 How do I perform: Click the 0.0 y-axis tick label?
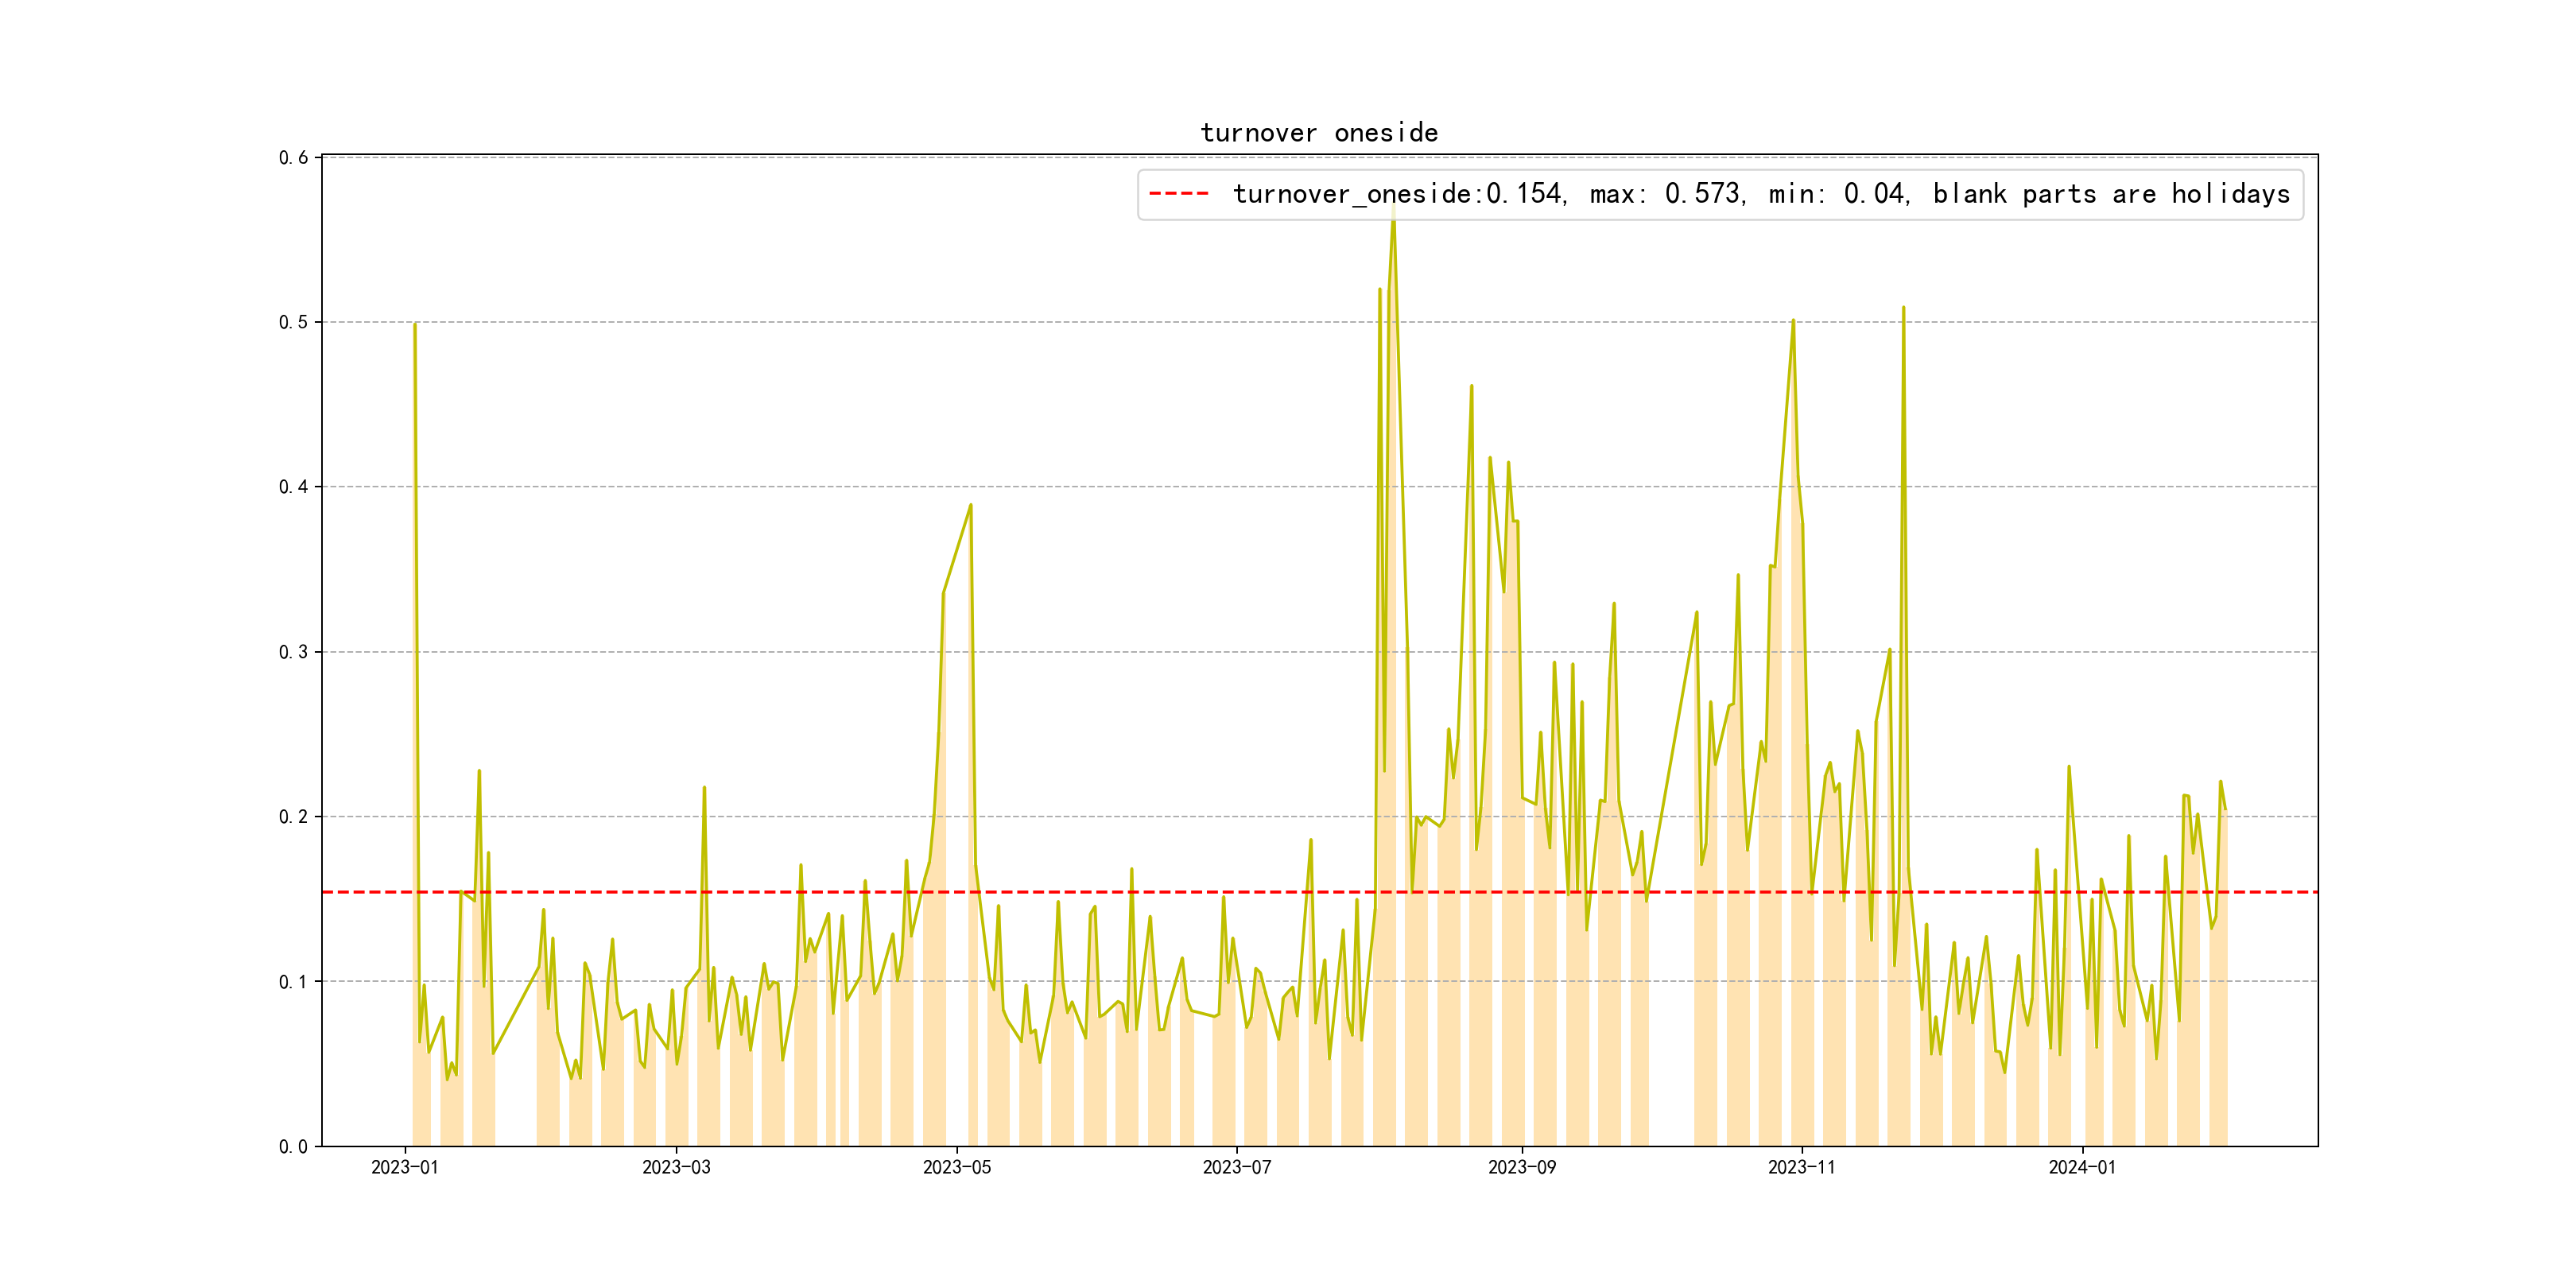(x=293, y=1146)
